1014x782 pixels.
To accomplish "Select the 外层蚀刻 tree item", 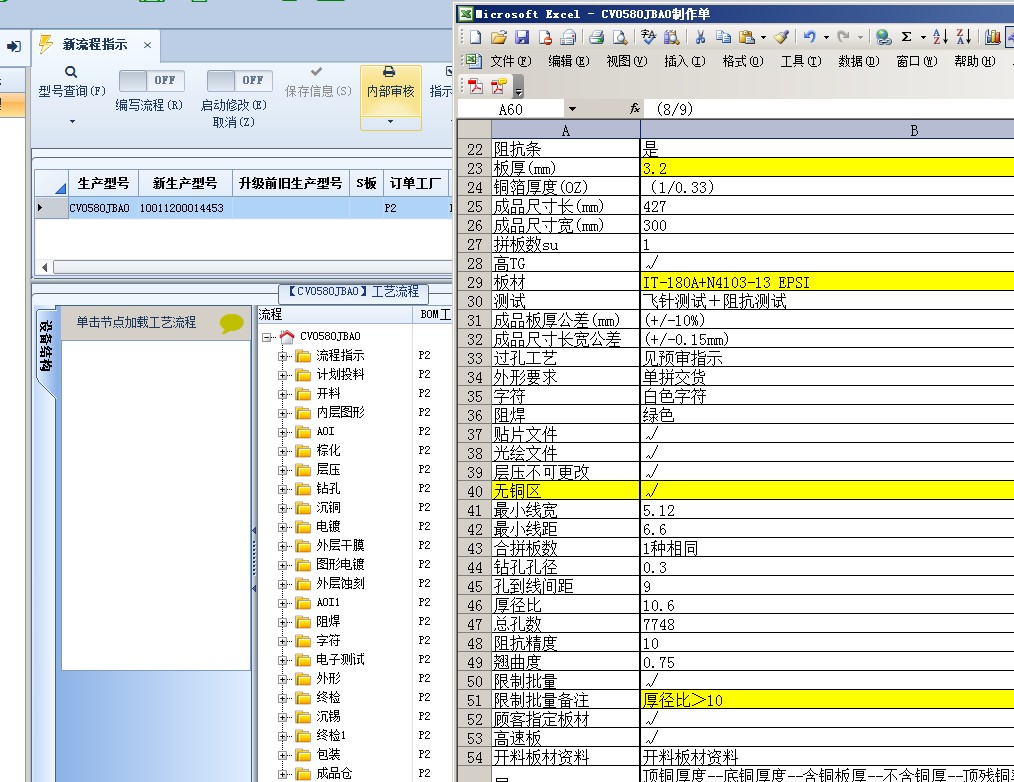I will tap(341, 583).
